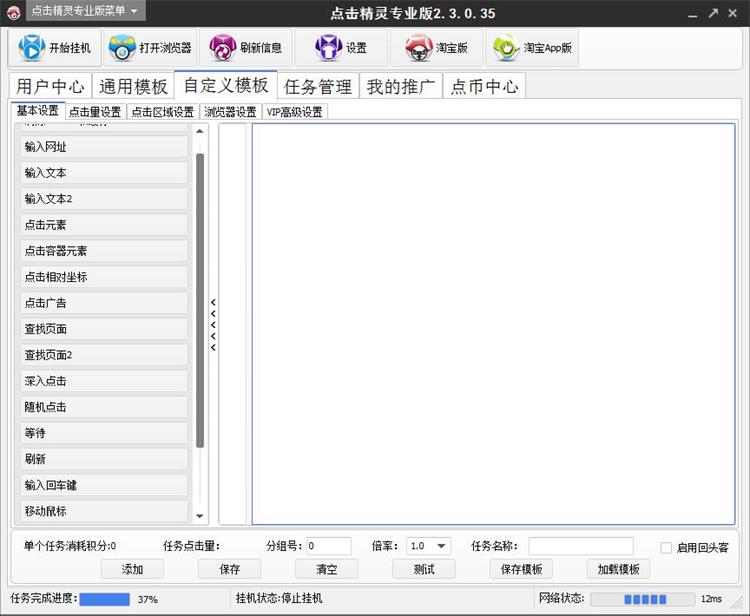Choose the 刷新 action
The height and width of the screenshot is (616, 750).
pos(104,459)
